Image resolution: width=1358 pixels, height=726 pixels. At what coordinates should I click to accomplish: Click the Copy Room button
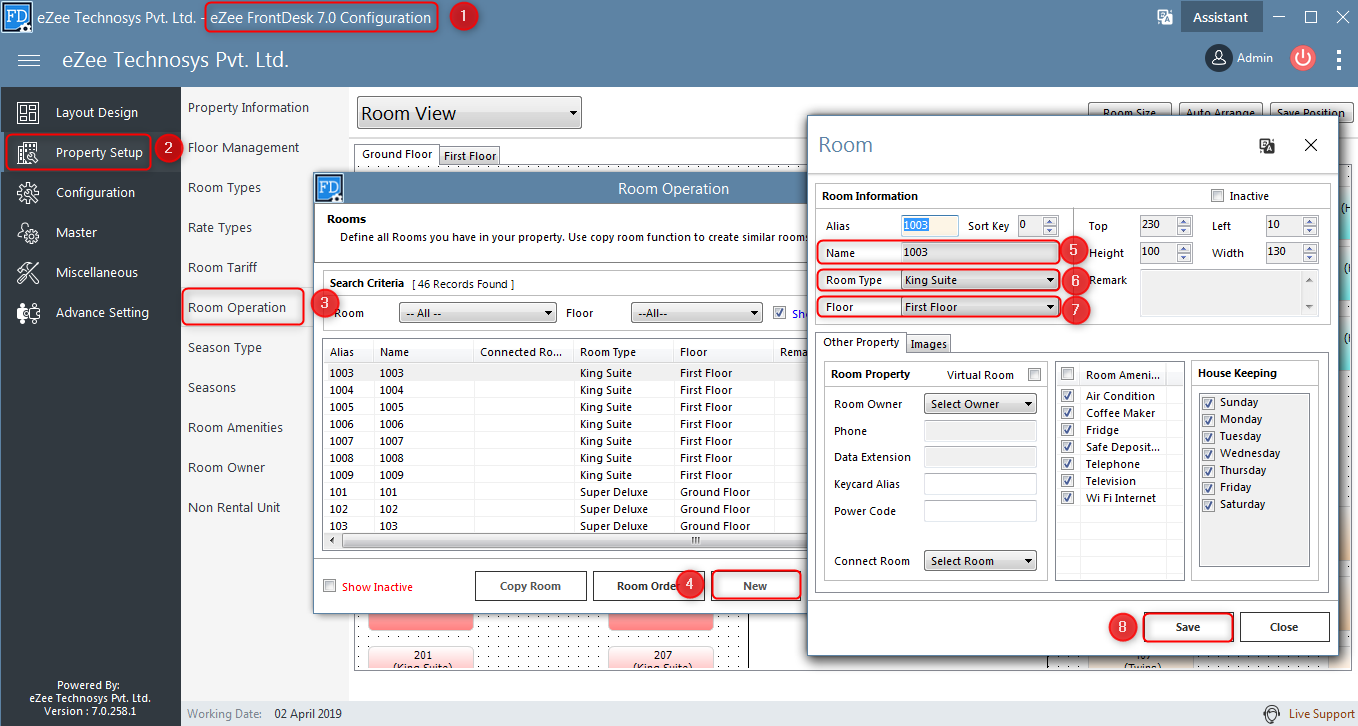[530, 586]
